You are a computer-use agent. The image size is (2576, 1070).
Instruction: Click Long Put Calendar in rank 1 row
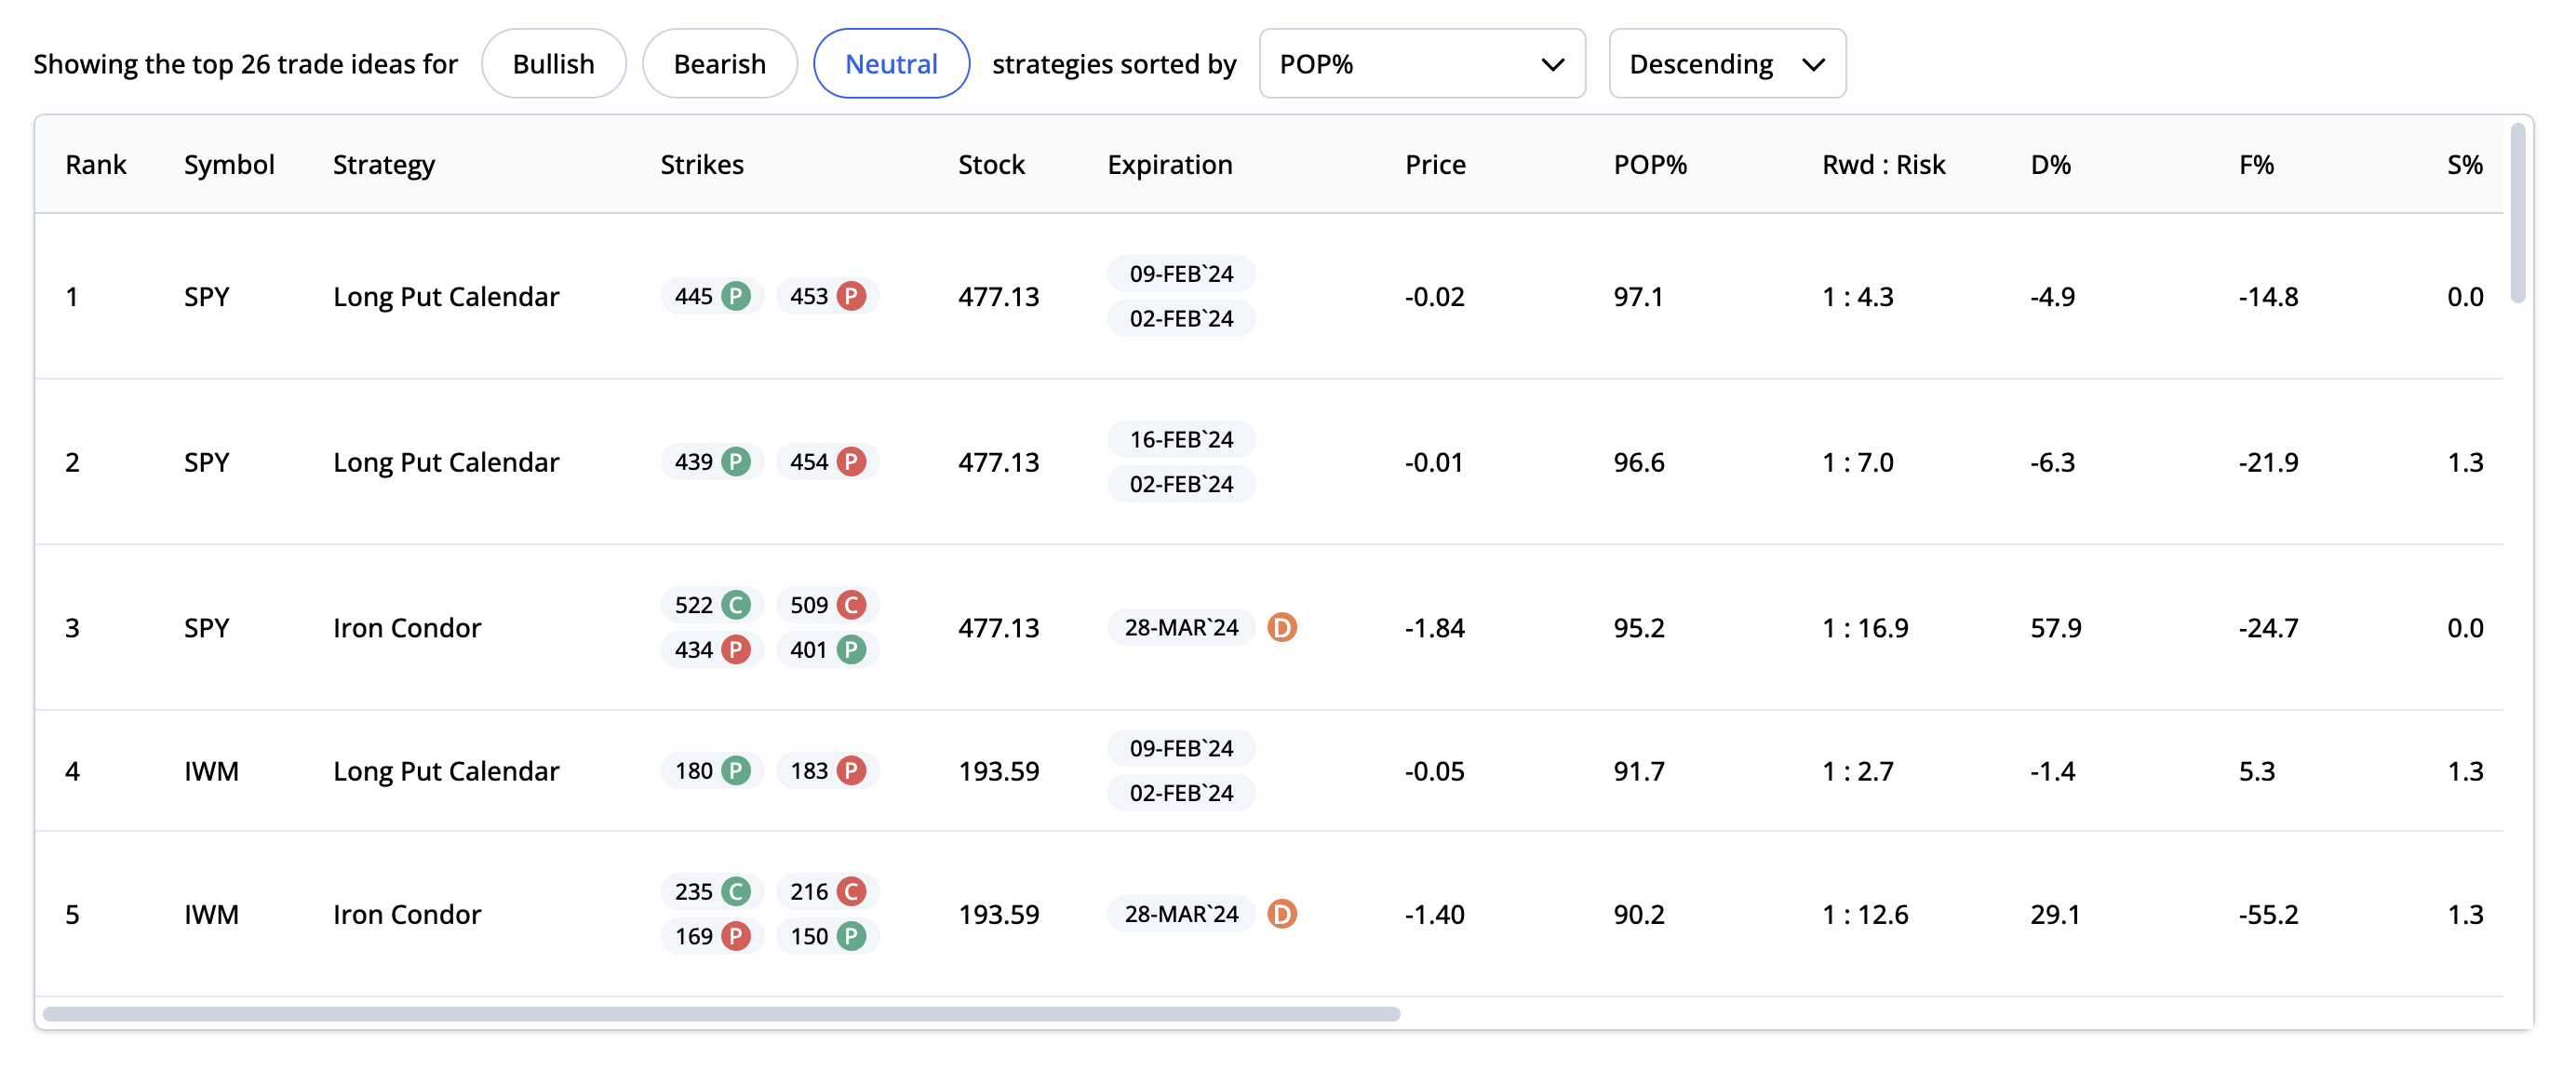446,297
